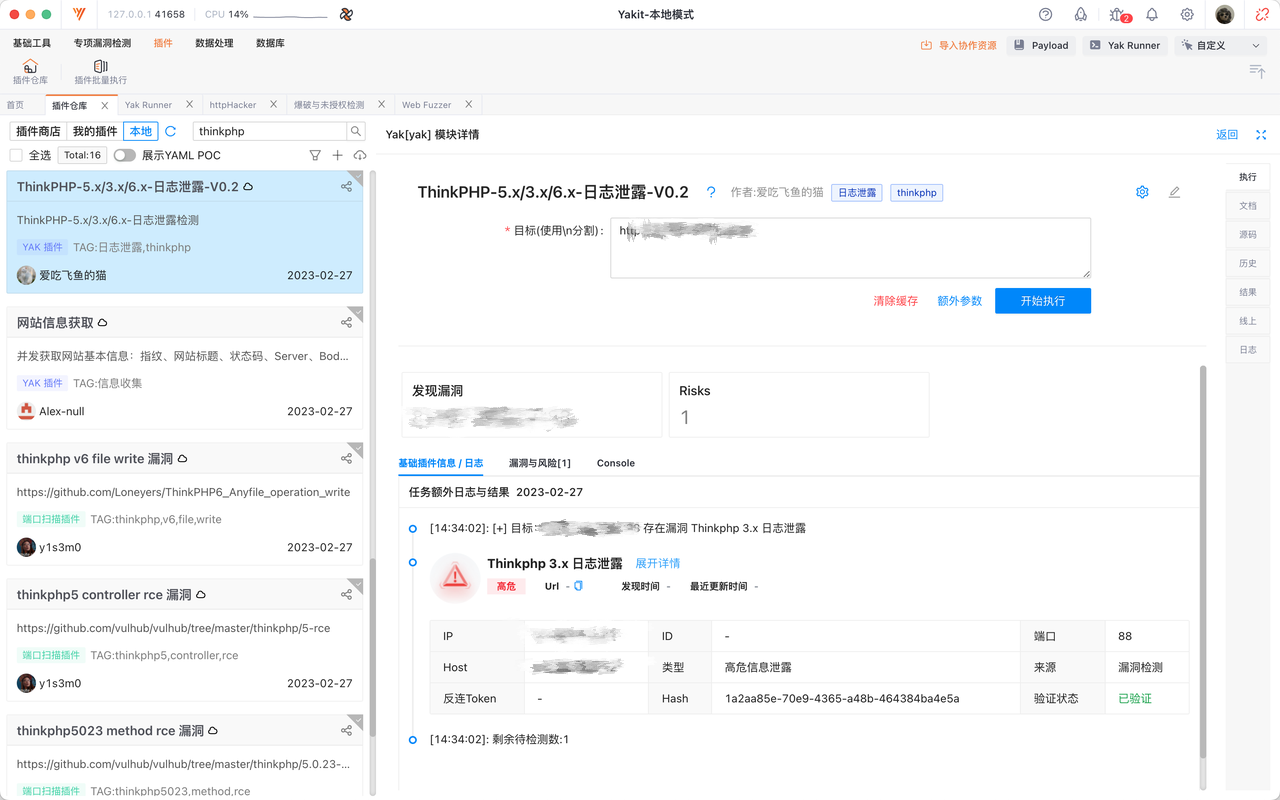The height and width of the screenshot is (800, 1280).
Task: Open 插件仓库 toolbar icon under the menu
Action: pos(30,72)
